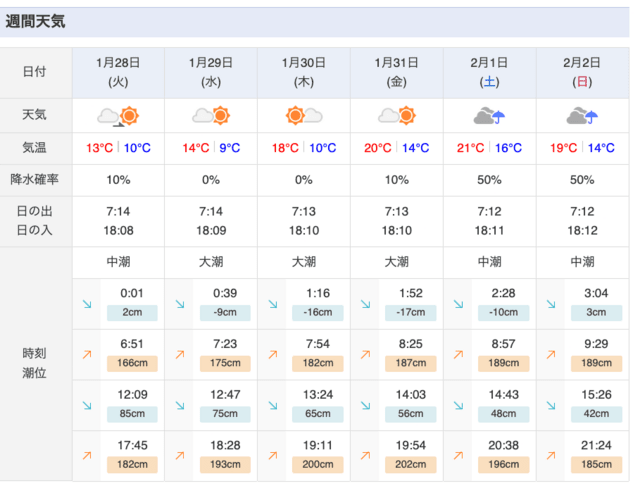Click the falling tide arrow beside 1:16
Image resolution: width=640 pixels, height=486 pixels.
click(273, 304)
